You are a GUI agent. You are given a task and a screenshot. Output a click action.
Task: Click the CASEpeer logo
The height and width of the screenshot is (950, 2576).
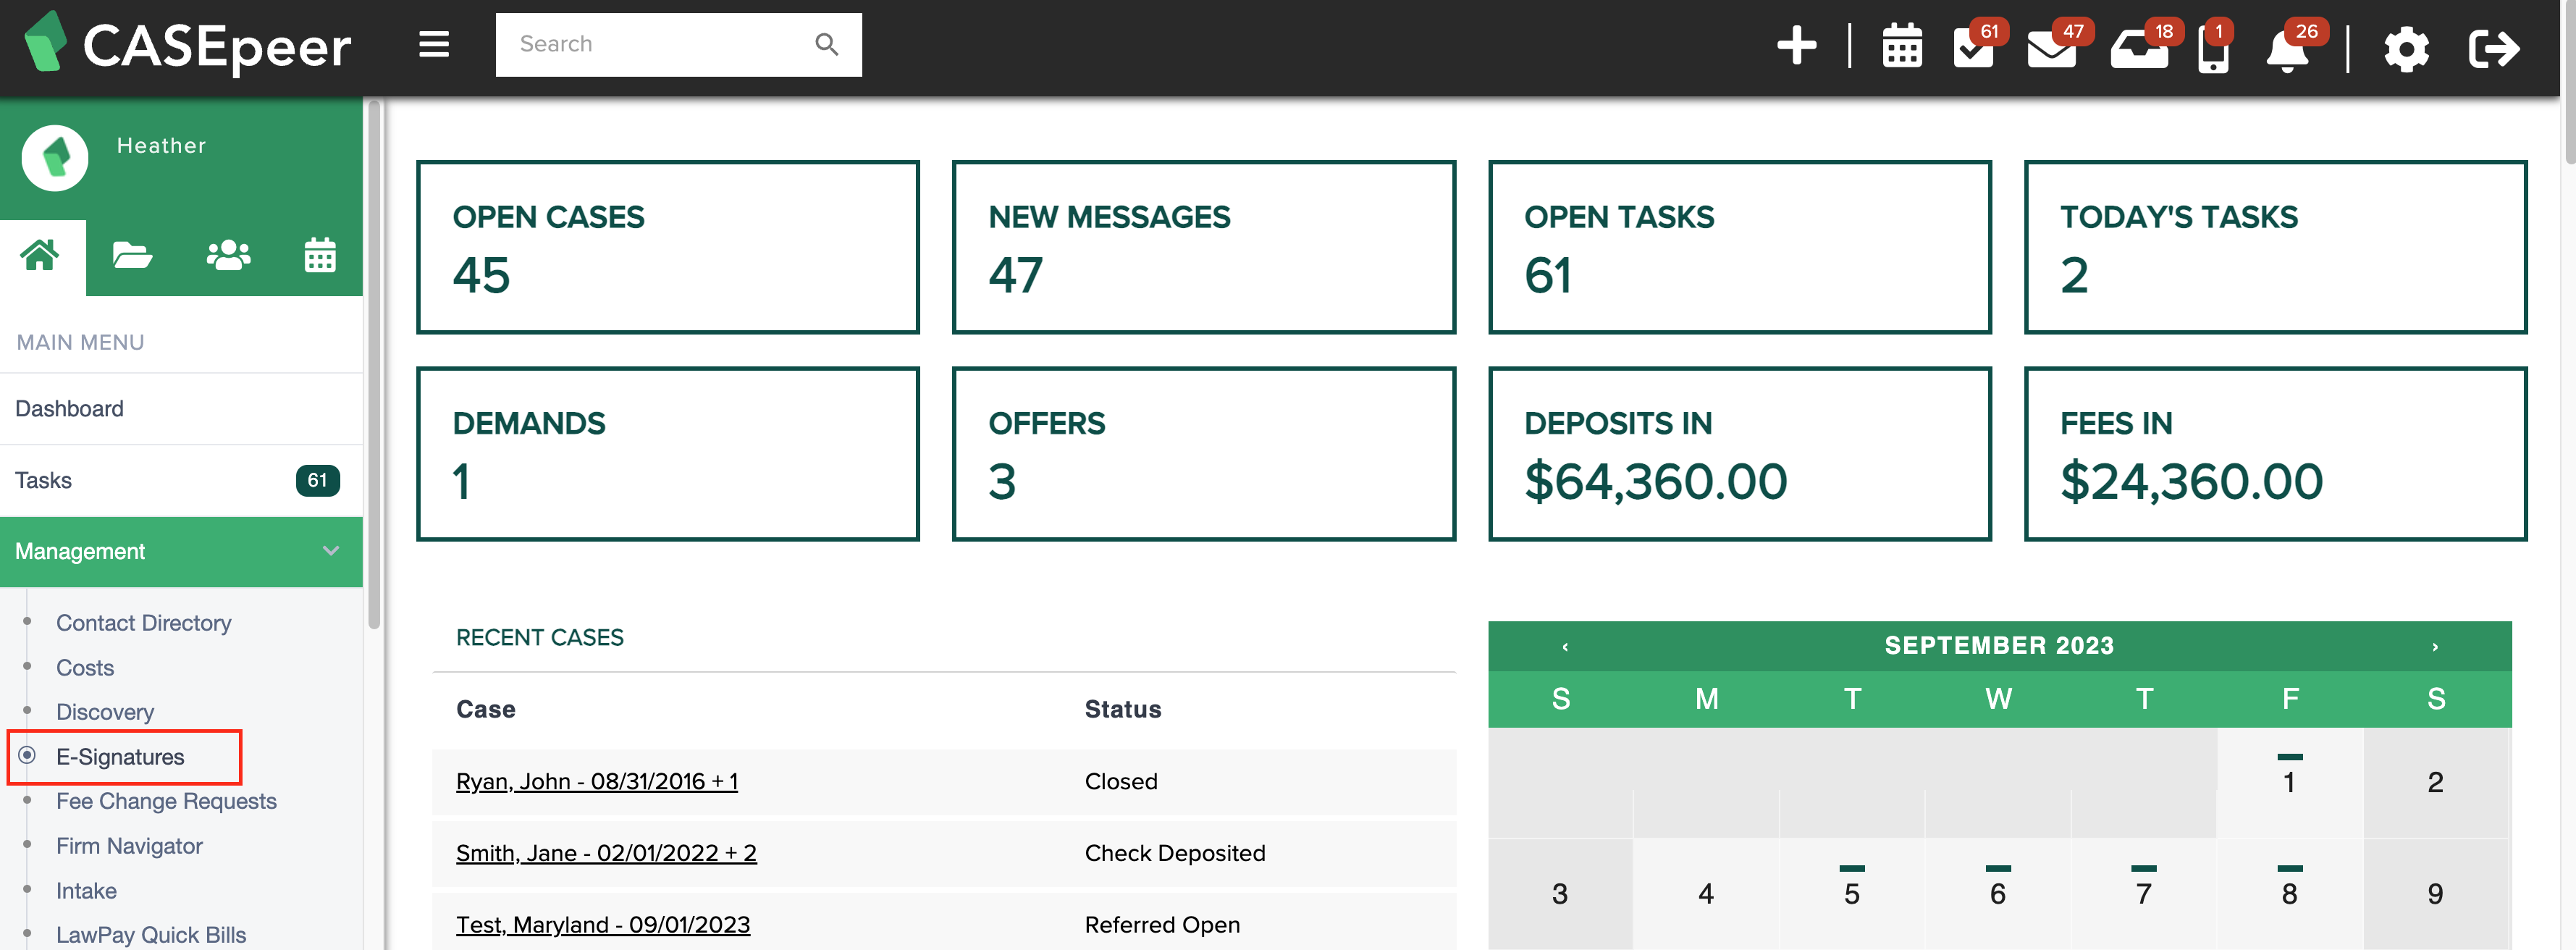[188, 45]
